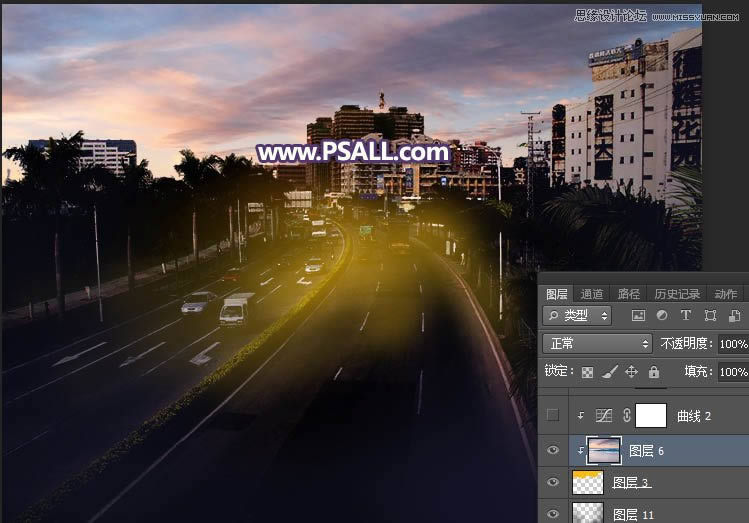Enable lock transparent pixels
Viewport: 749px width, 523px height.
[x=588, y=372]
